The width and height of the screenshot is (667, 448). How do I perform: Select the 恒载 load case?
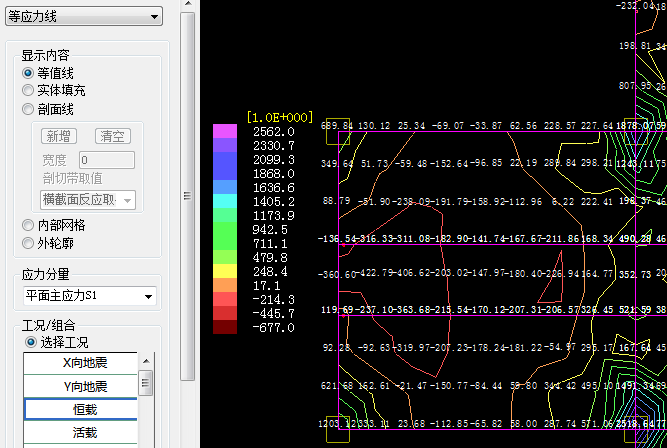[81, 409]
